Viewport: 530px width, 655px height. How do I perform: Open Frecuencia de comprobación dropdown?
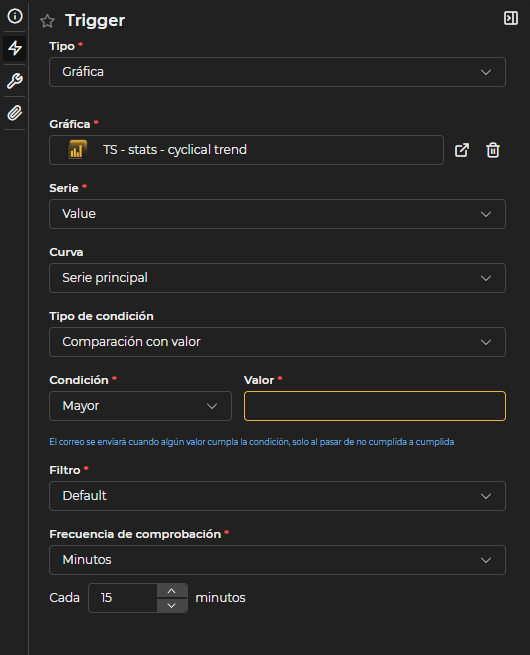coord(277,560)
